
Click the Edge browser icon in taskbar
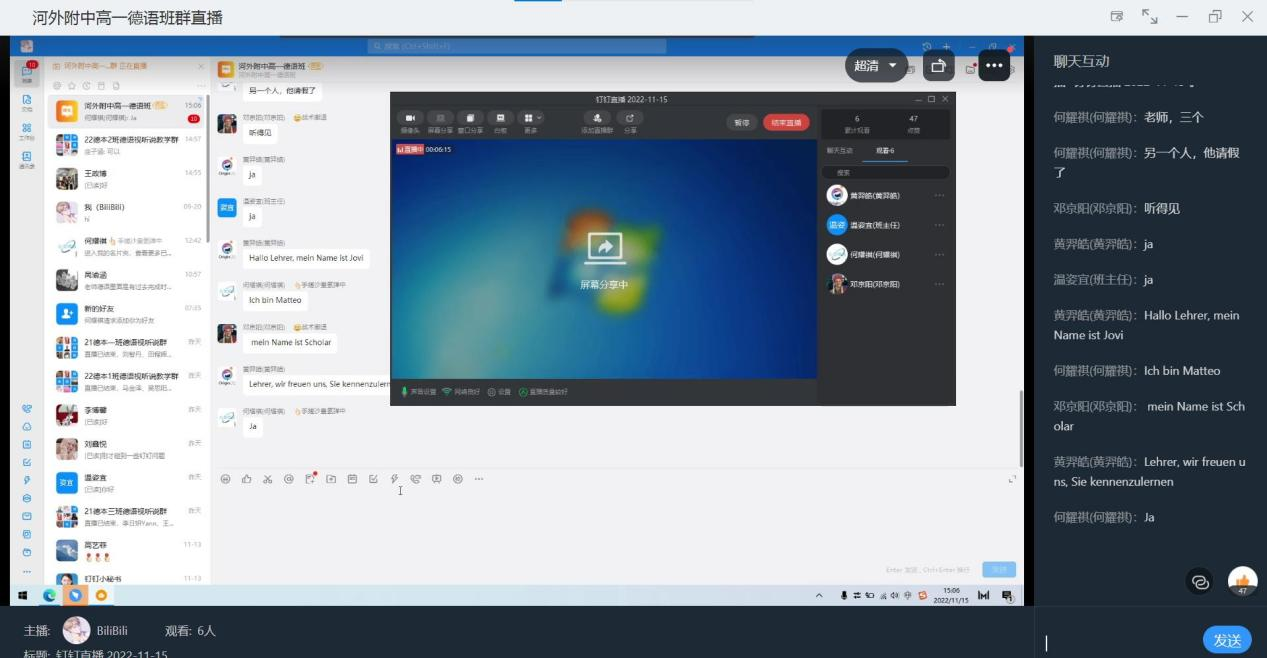pos(49,595)
